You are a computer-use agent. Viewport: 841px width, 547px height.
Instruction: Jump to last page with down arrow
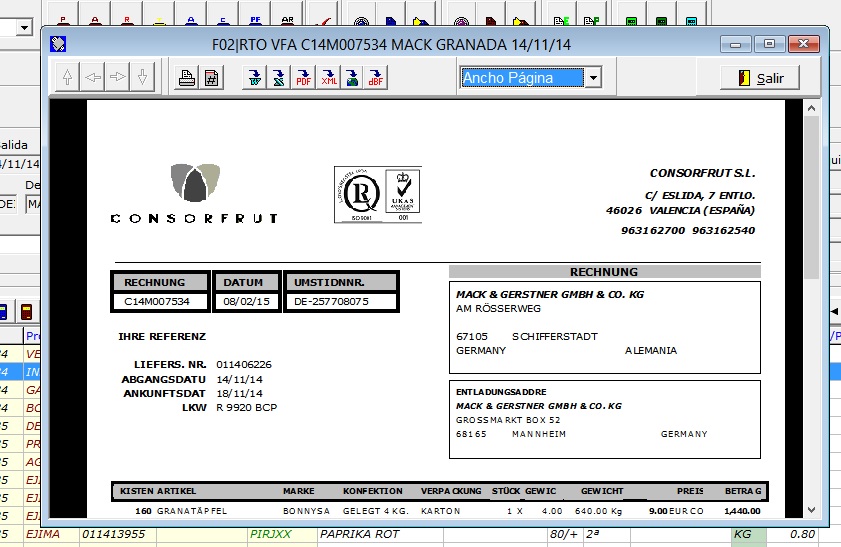pyautogui.click(x=143, y=78)
